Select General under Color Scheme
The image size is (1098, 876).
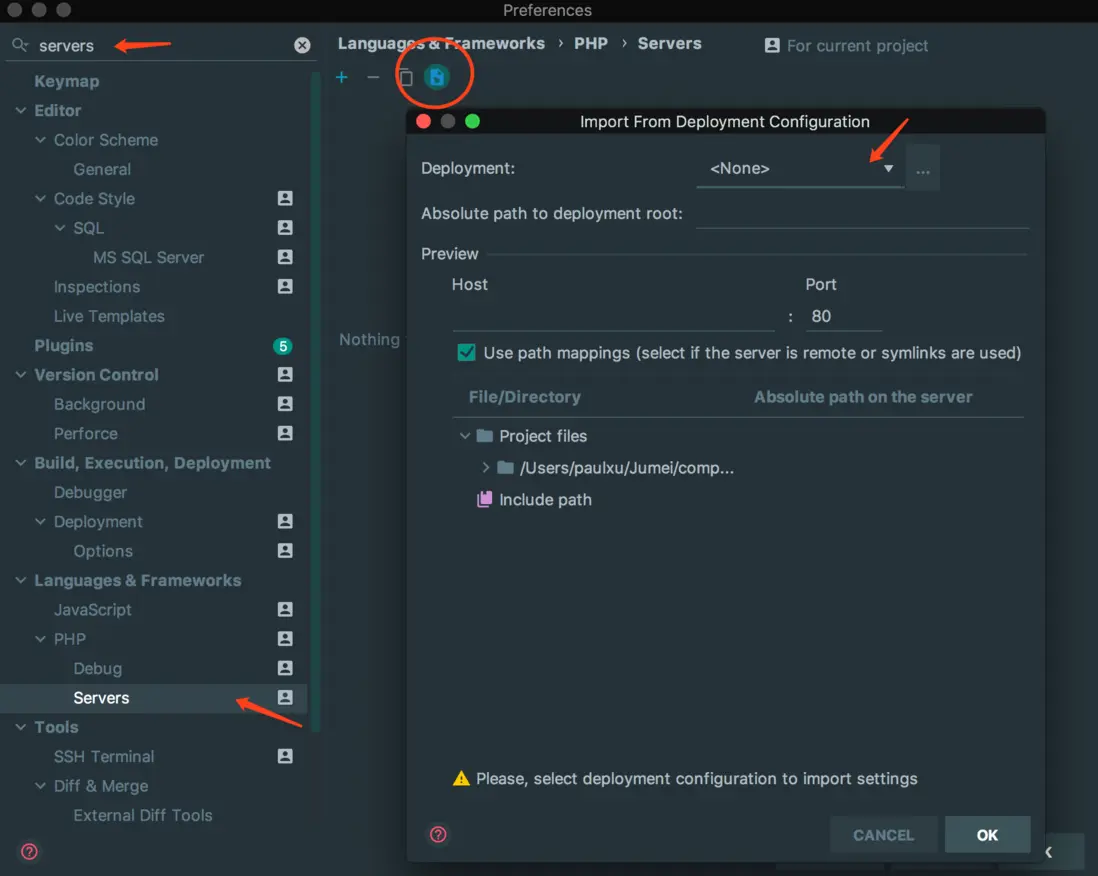click(x=102, y=169)
